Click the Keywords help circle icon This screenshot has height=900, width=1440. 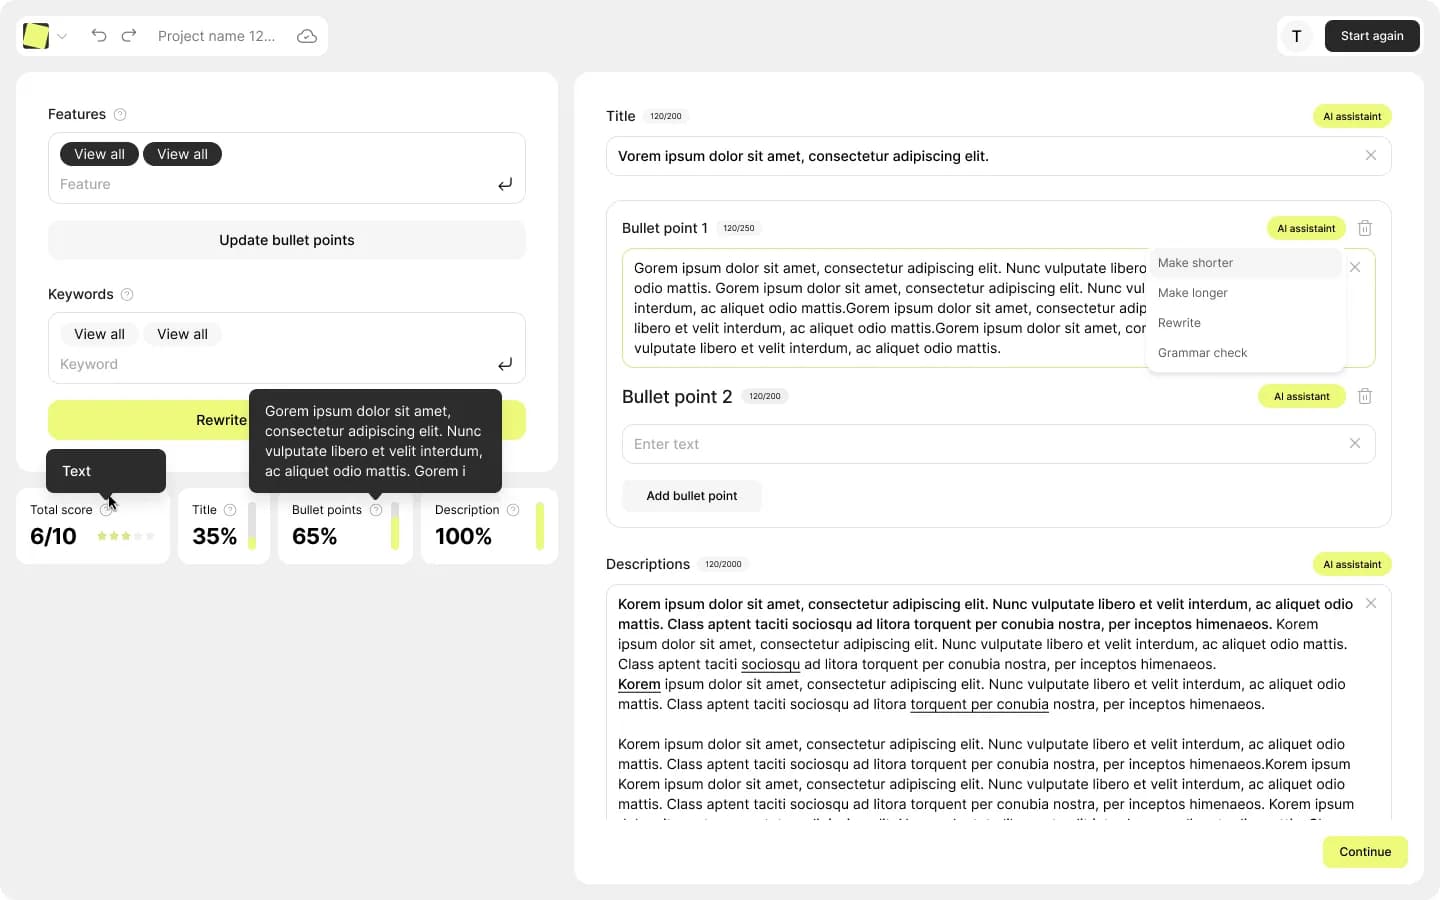pos(127,294)
